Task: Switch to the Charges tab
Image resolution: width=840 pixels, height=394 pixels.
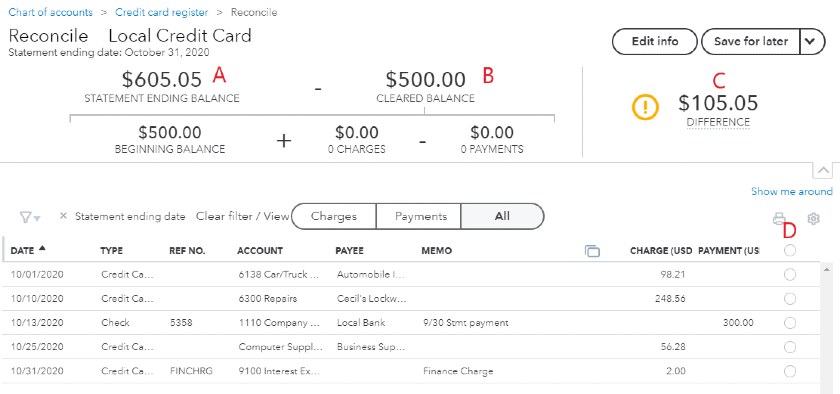Action: (334, 217)
